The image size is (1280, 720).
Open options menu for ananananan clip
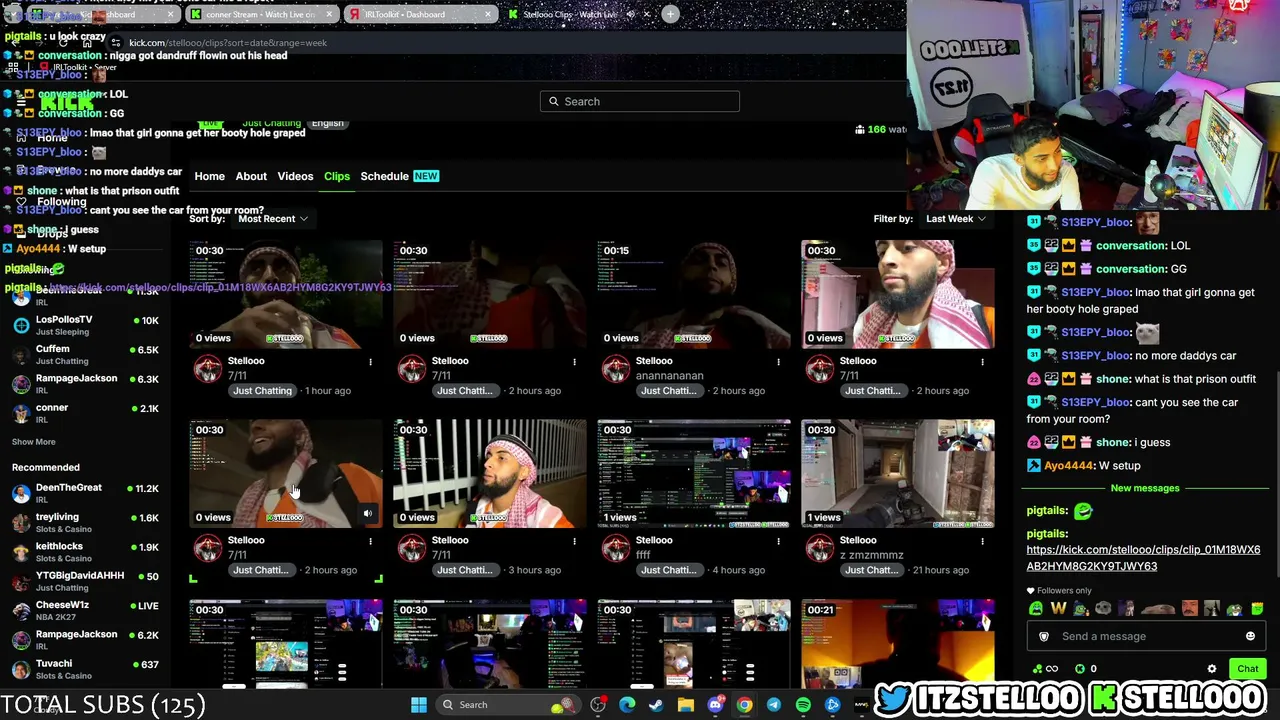tap(778, 362)
